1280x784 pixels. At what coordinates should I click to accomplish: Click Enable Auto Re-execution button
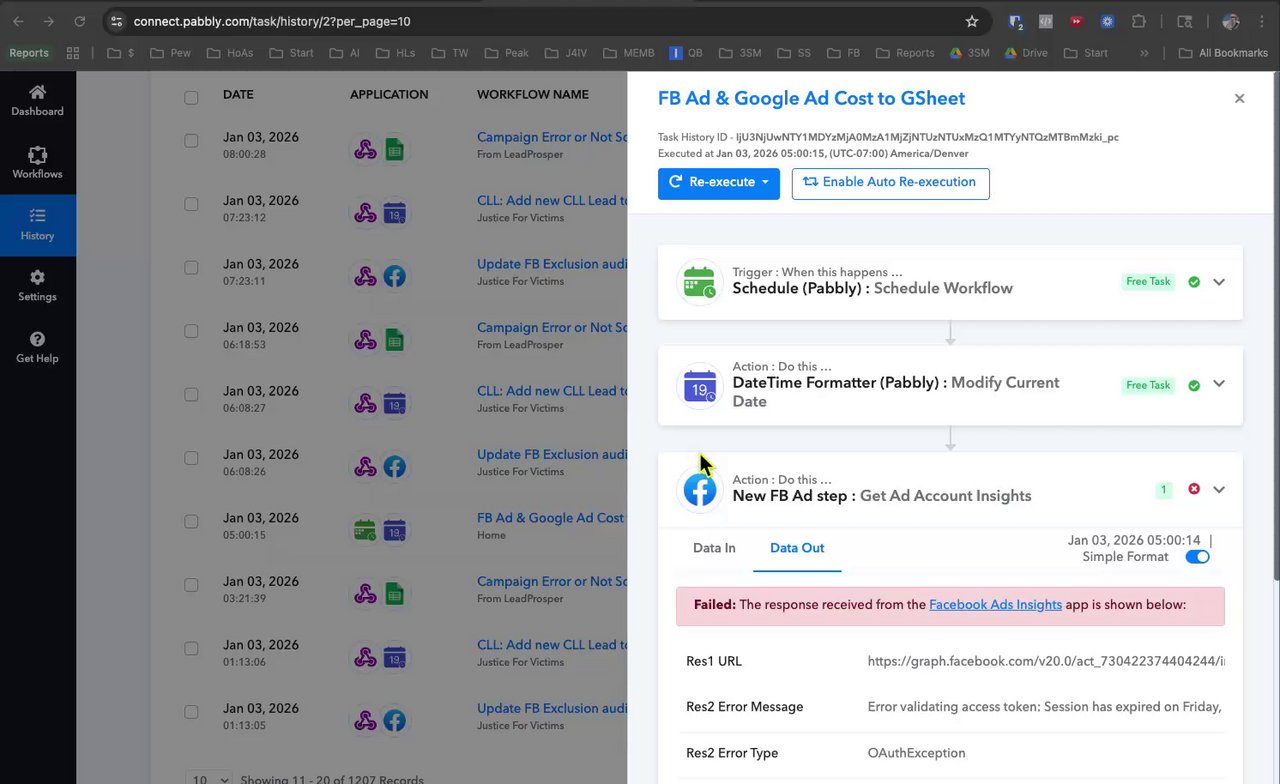[x=890, y=183]
